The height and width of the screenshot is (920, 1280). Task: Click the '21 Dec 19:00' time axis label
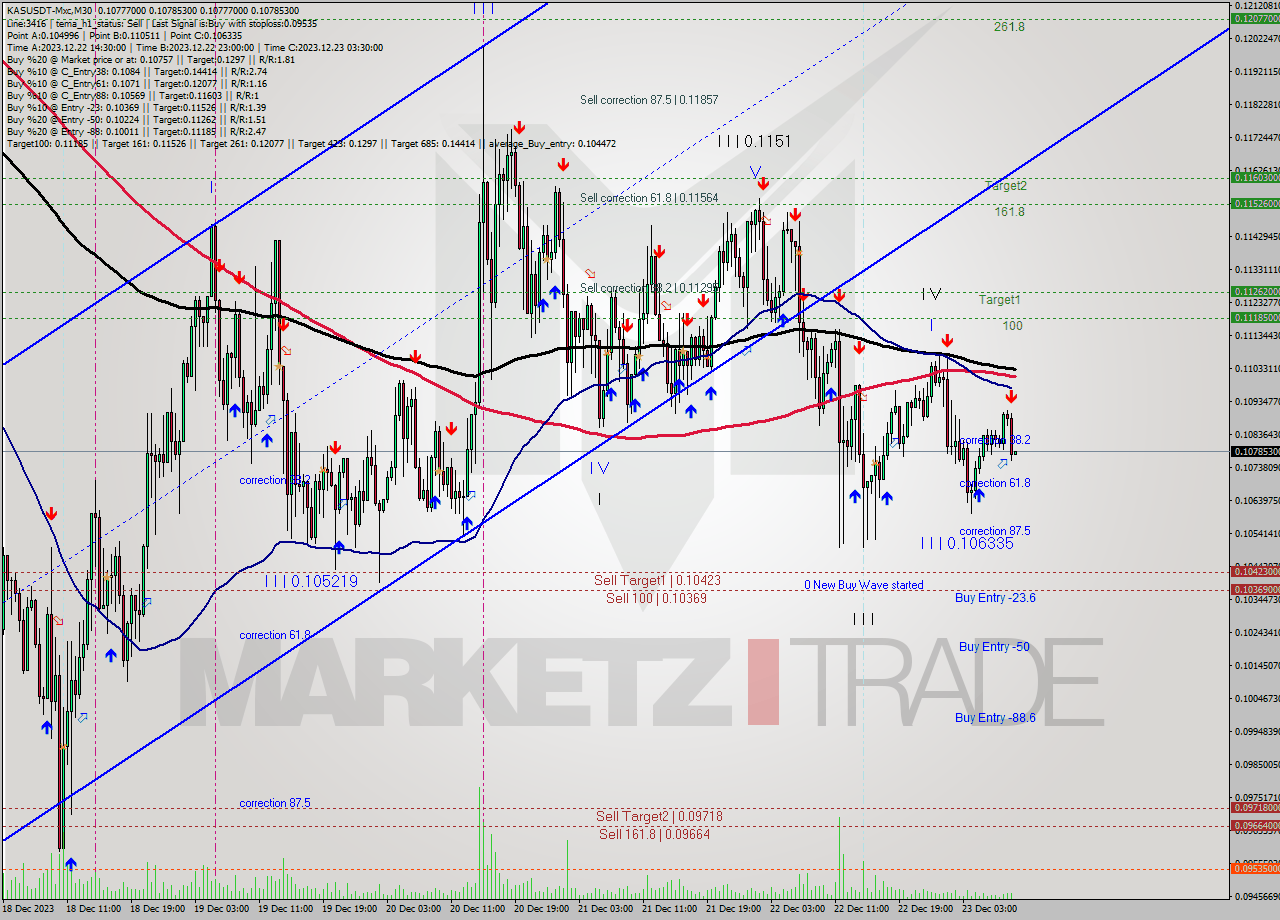pos(733,909)
